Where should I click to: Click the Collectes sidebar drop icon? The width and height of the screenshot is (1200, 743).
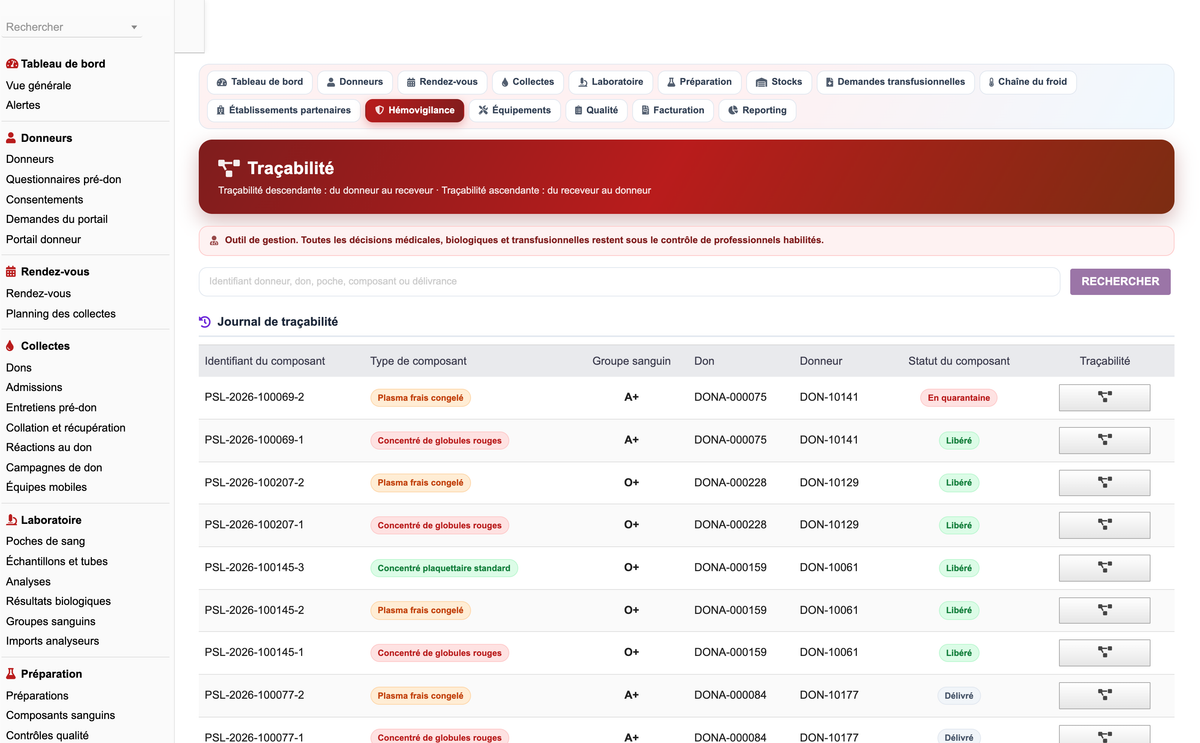click(11, 346)
